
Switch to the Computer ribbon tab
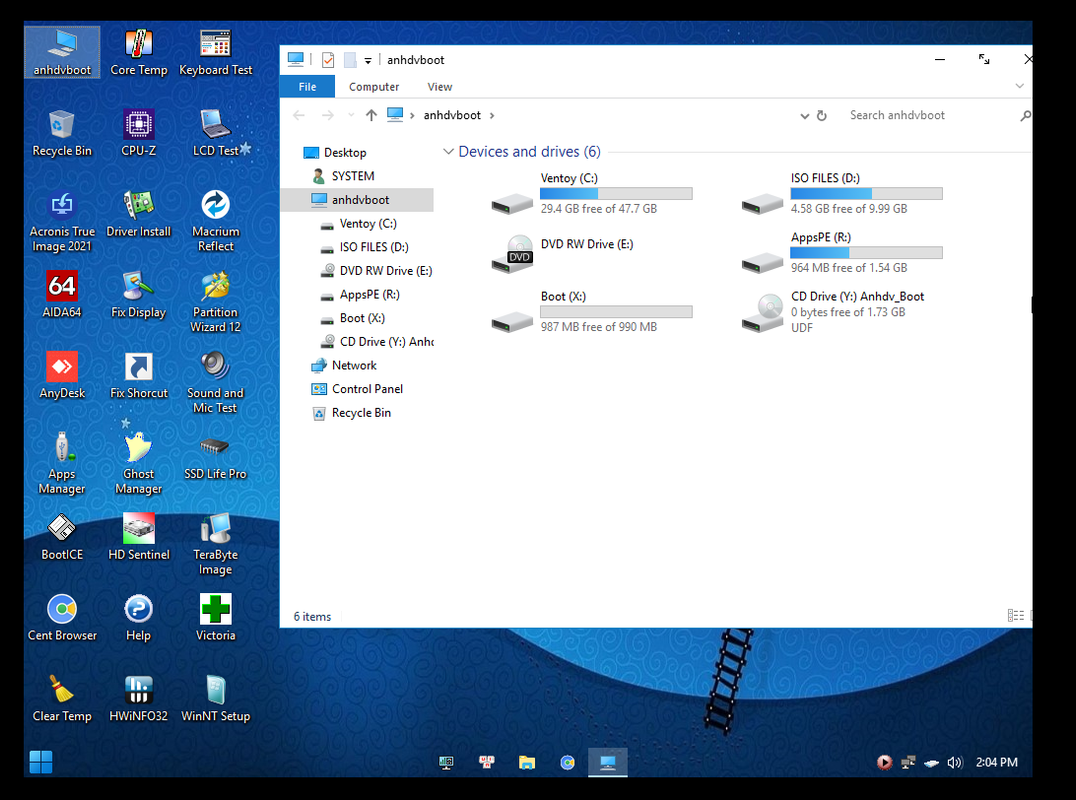pyautogui.click(x=374, y=86)
